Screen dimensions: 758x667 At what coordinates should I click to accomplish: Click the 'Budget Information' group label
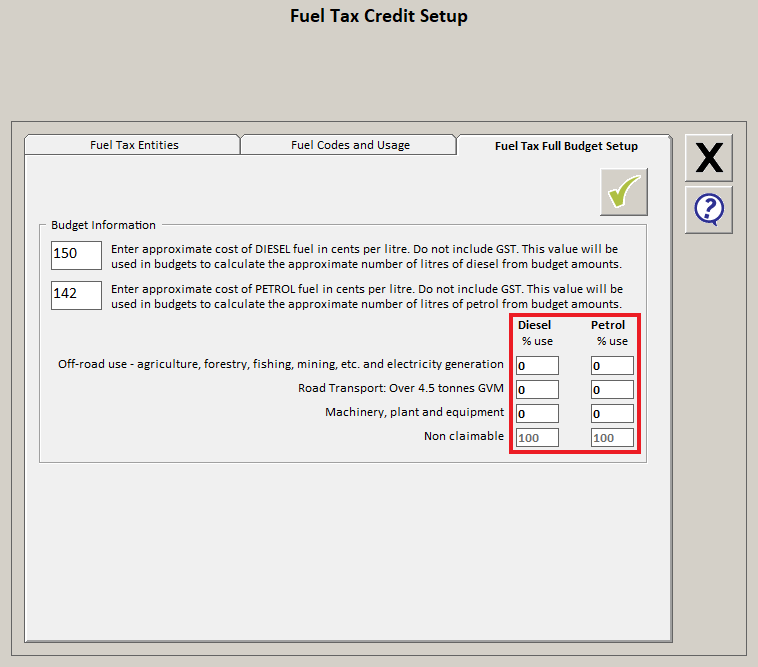click(103, 225)
